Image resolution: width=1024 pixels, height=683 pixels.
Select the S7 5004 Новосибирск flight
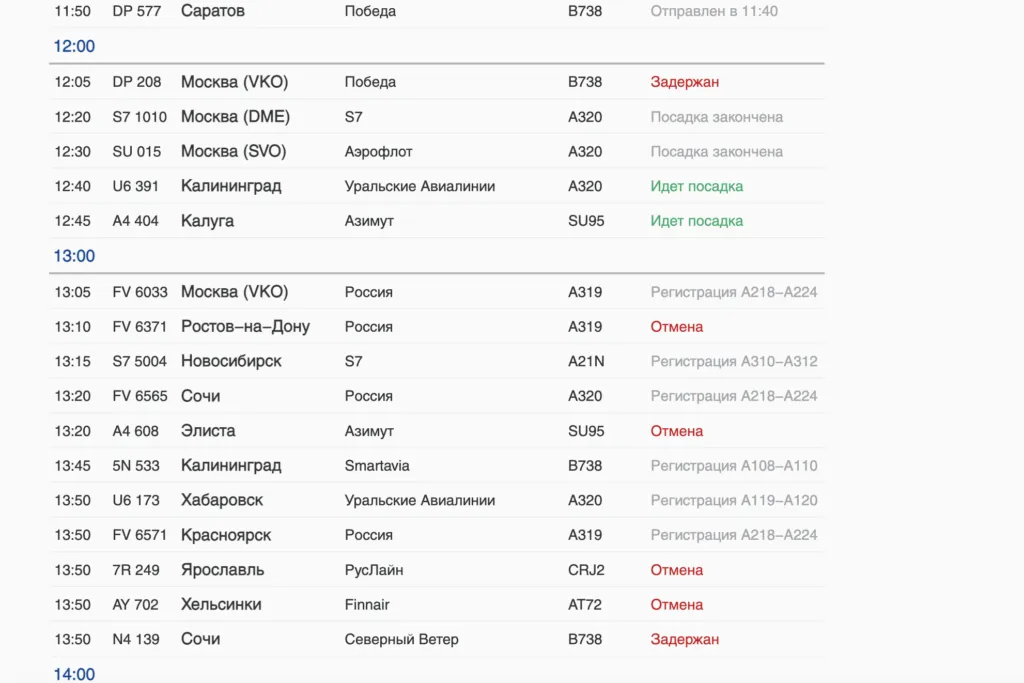pyautogui.click(x=437, y=361)
